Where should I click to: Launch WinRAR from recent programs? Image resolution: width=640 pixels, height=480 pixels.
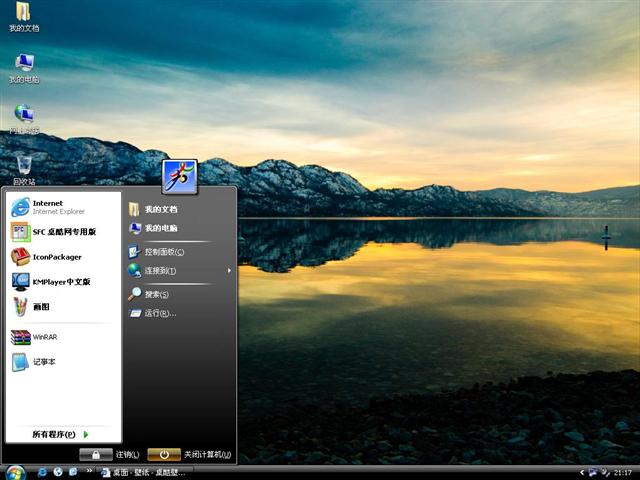pyautogui.click(x=44, y=337)
